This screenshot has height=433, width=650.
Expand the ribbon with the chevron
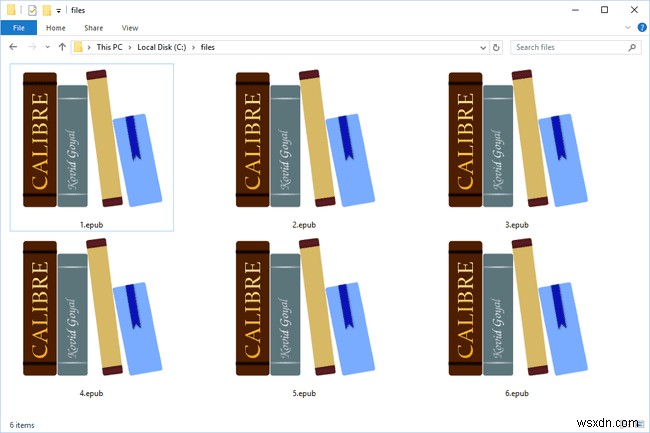(628, 28)
